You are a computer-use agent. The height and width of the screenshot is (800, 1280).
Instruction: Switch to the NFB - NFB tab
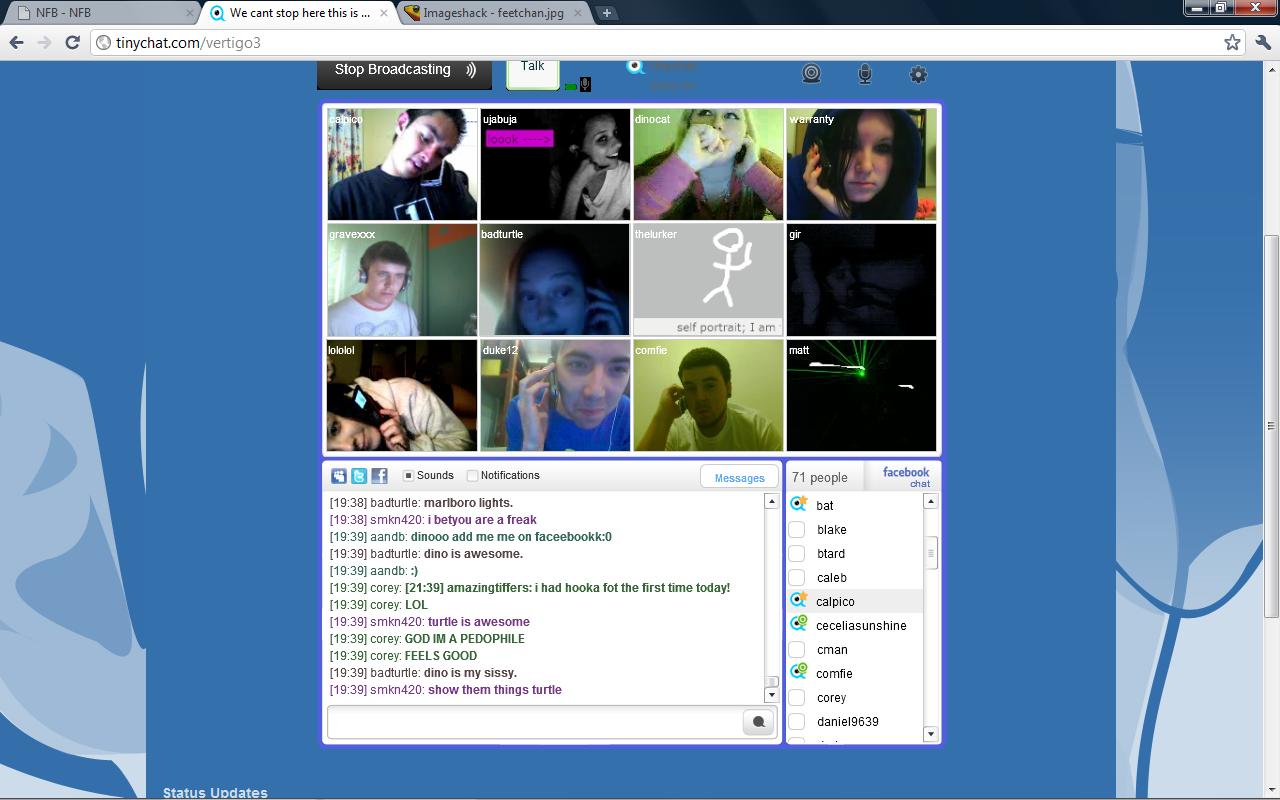pos(100,13)
